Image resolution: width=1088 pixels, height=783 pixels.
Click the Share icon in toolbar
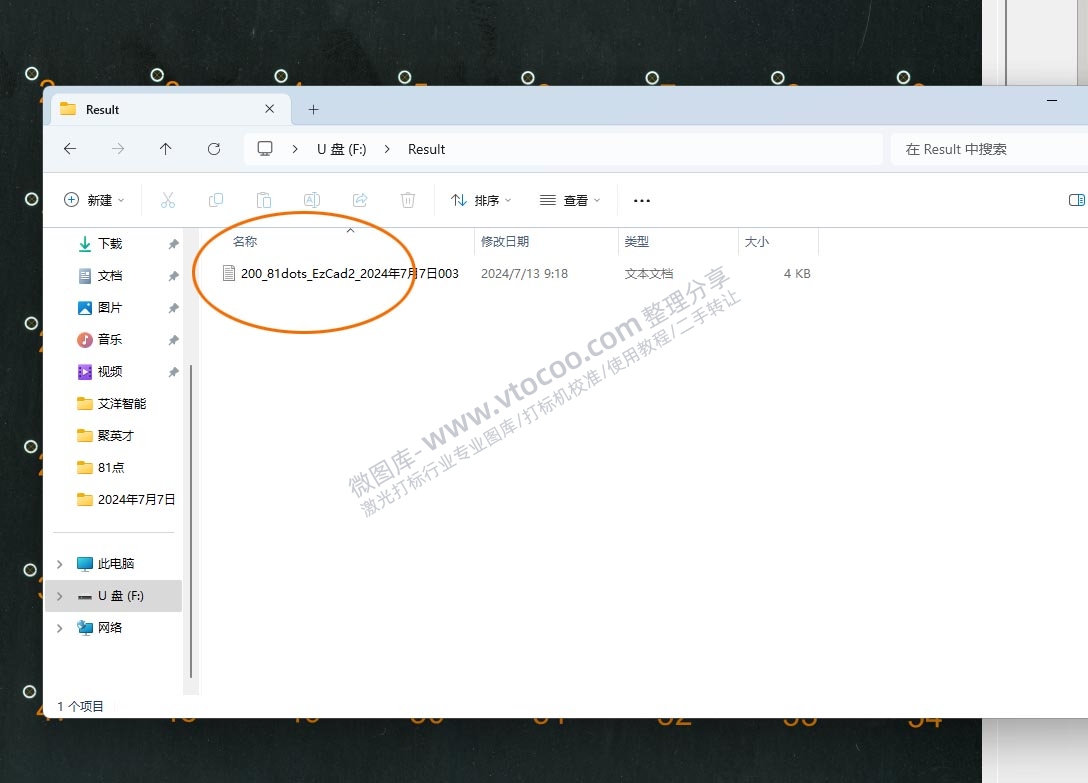(360, 200)
